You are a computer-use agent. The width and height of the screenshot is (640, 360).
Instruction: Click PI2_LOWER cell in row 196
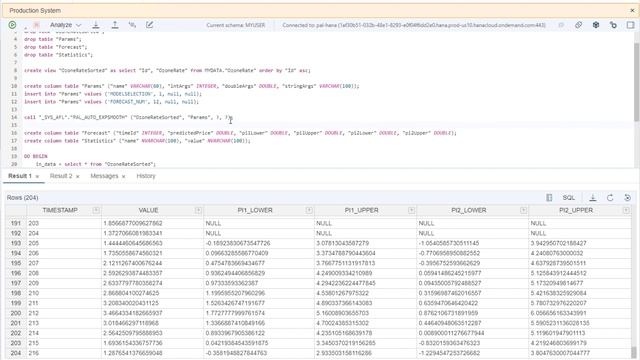coord(473,273)
